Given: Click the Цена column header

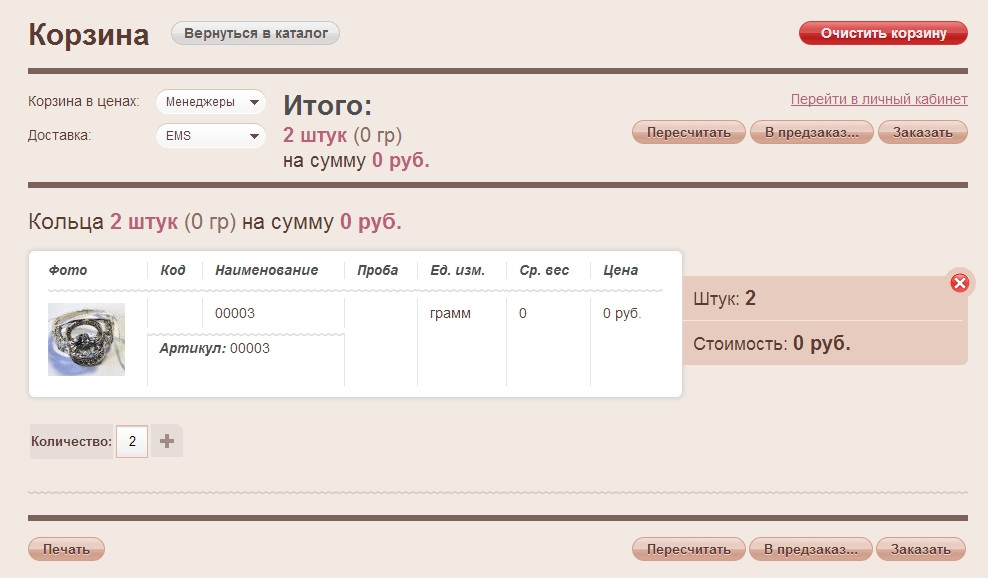Looking at the screenshot, I should click(x=621, y=270).
